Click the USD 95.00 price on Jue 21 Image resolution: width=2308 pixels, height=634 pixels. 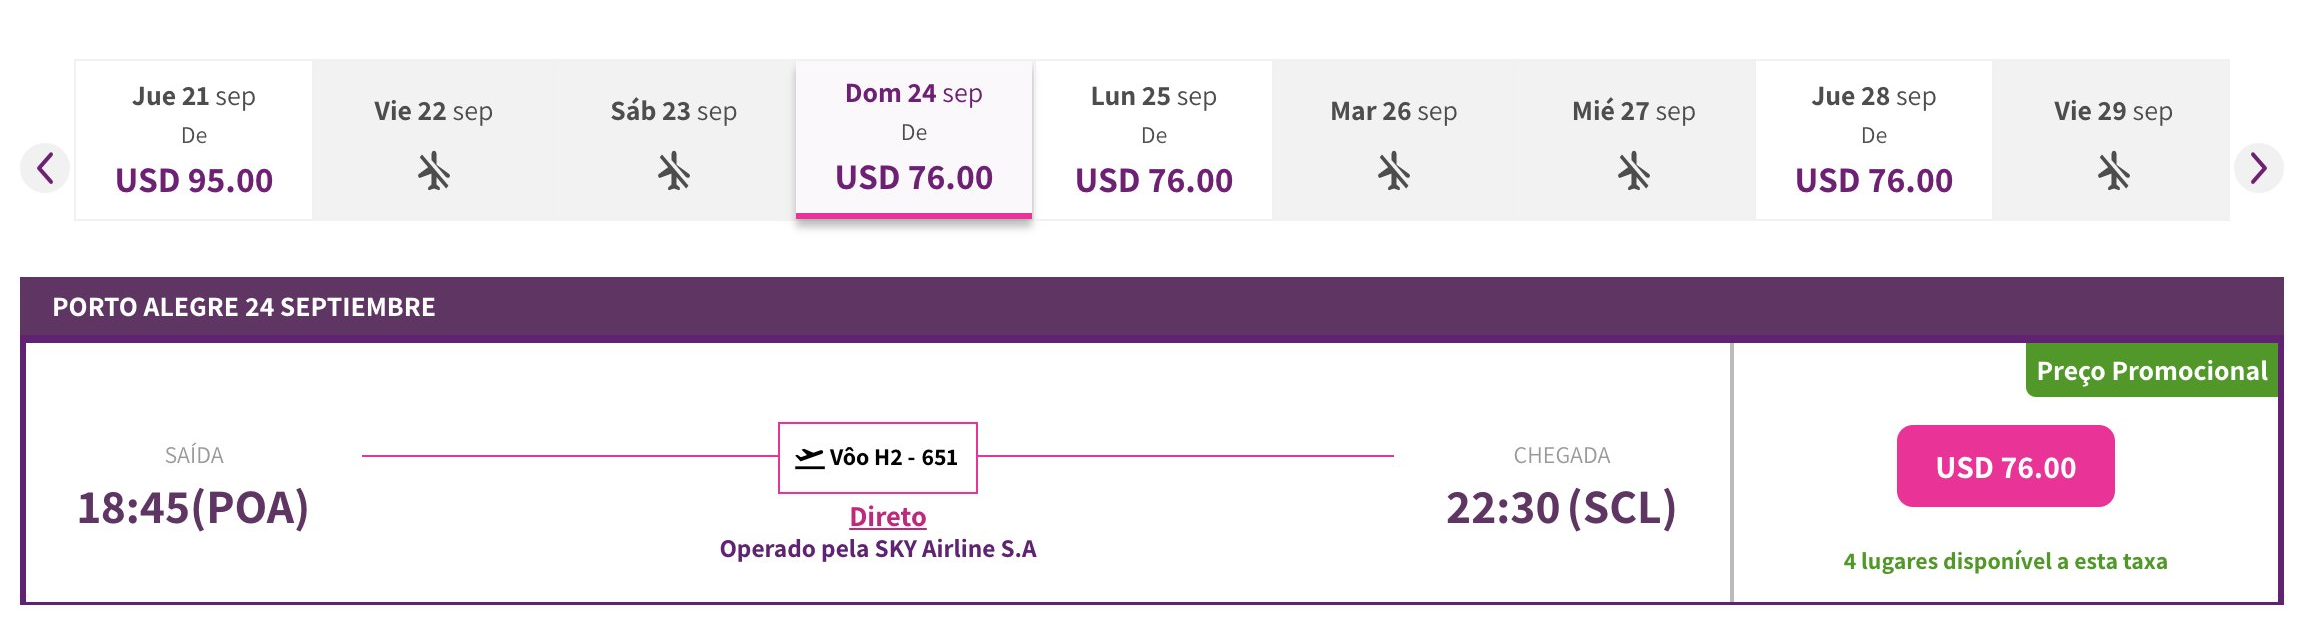(194, 181)
